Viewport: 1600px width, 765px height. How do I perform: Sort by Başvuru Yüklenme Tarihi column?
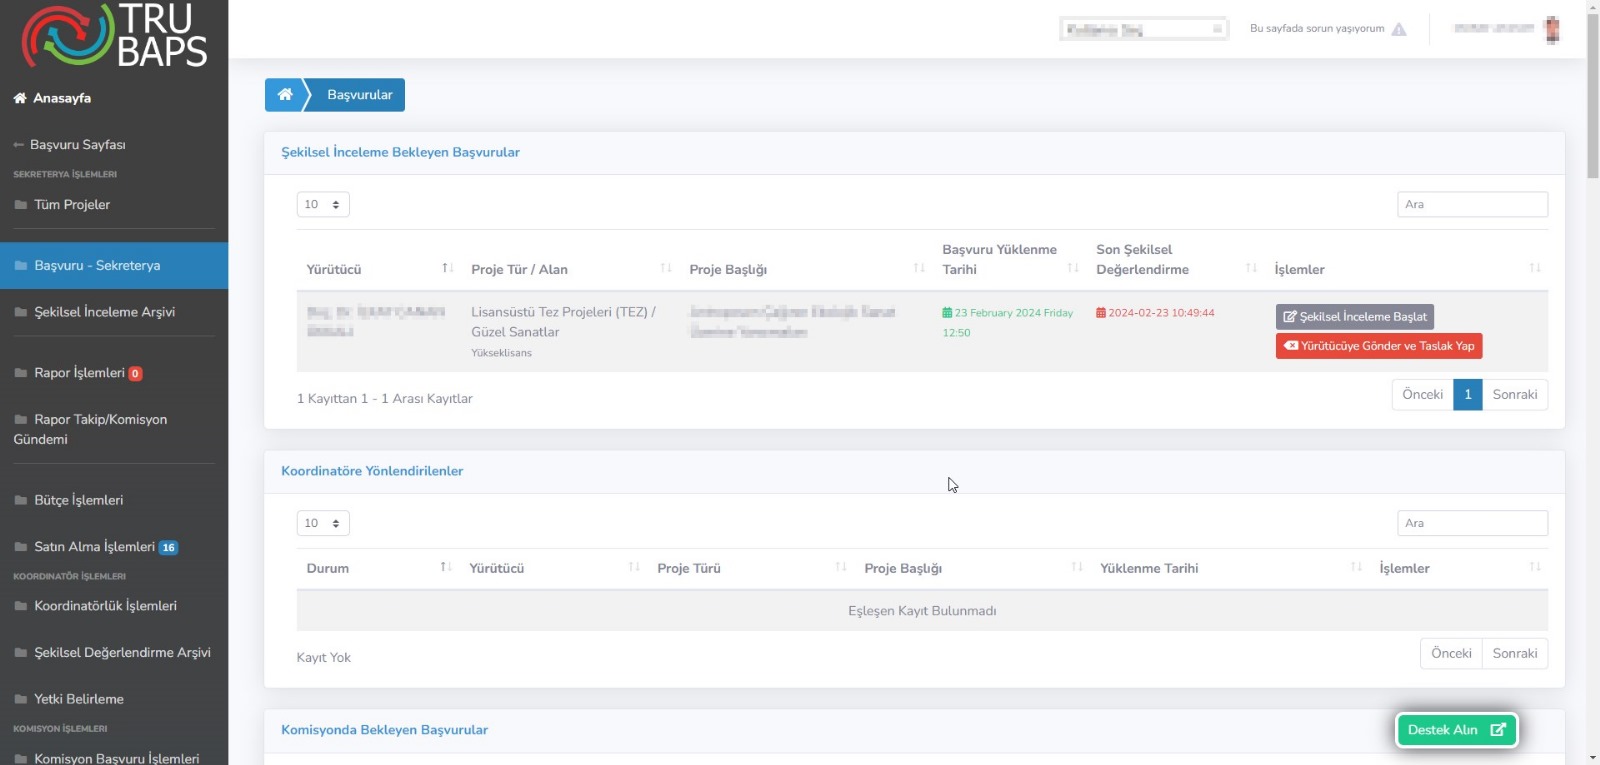point(1073,268)
